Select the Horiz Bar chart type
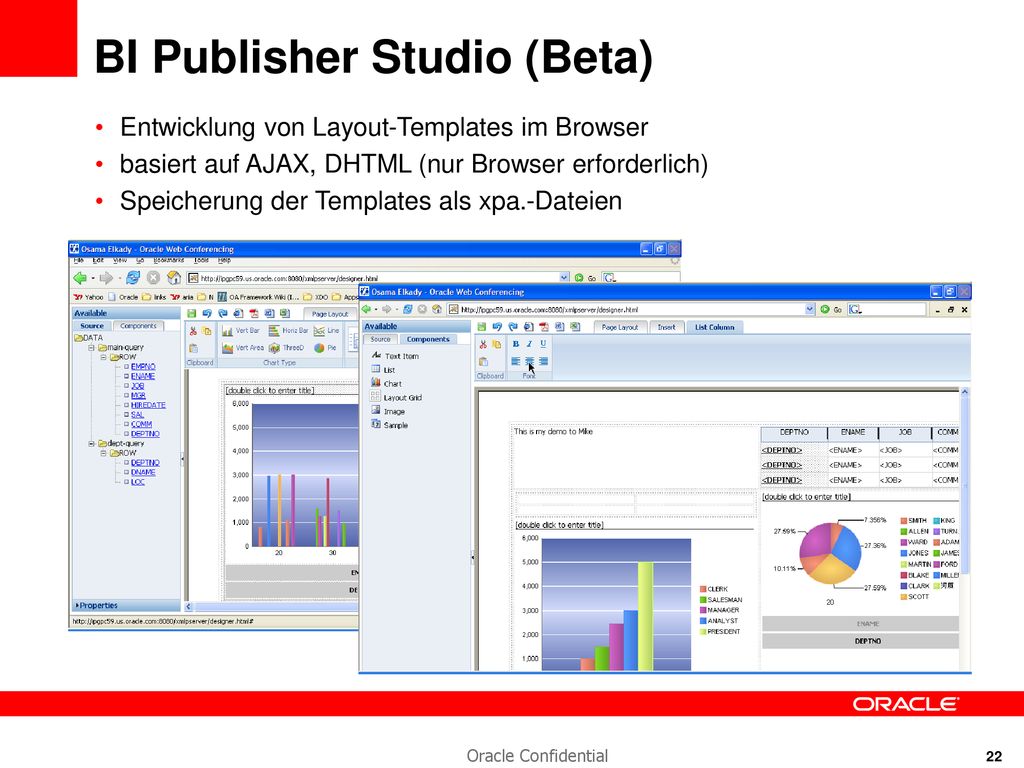 click(288, 330)
